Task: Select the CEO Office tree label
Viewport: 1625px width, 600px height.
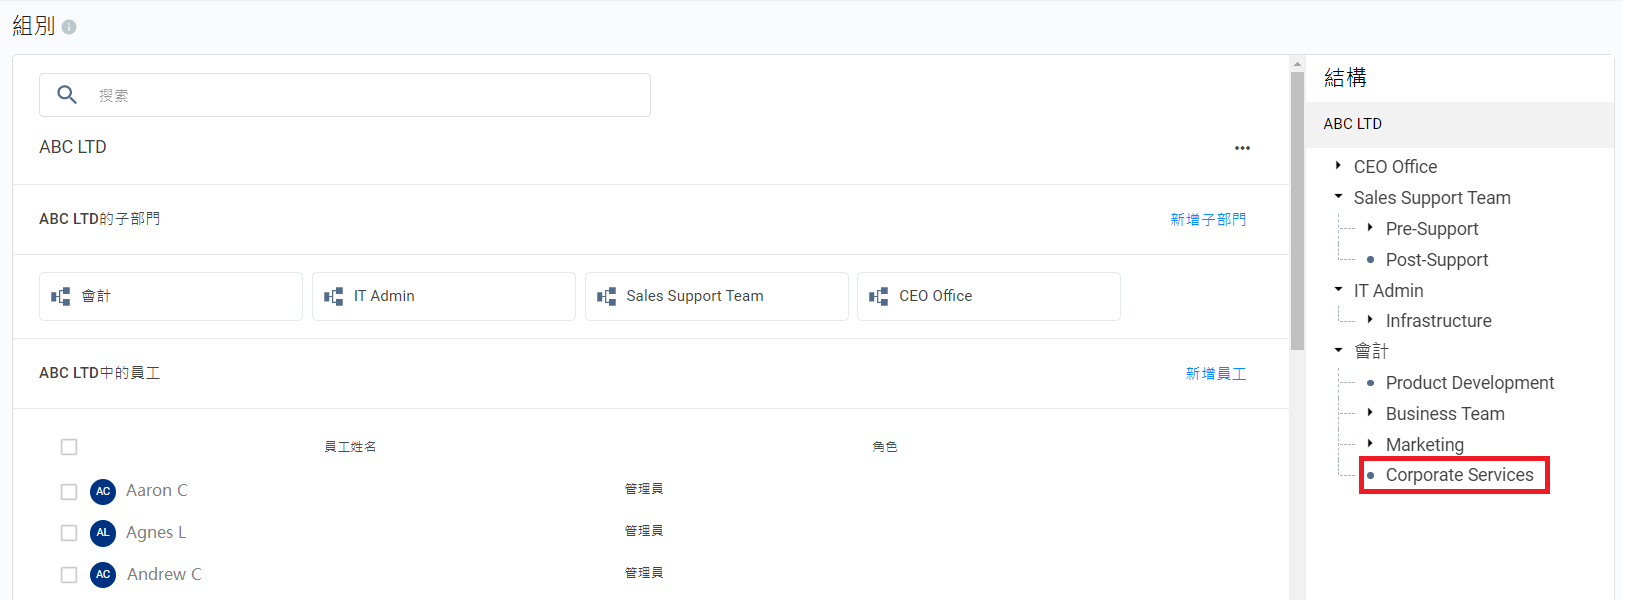Action: pos(1396,167)
